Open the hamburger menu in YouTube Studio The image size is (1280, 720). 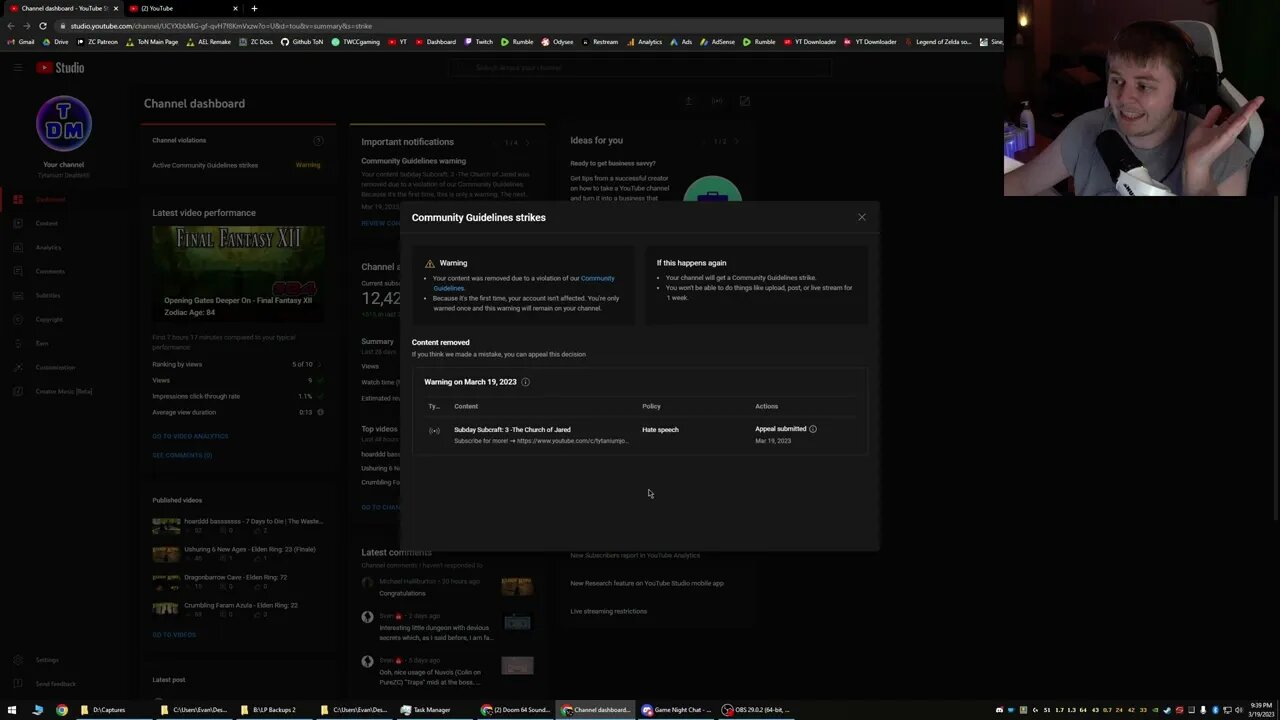[18, 68]
